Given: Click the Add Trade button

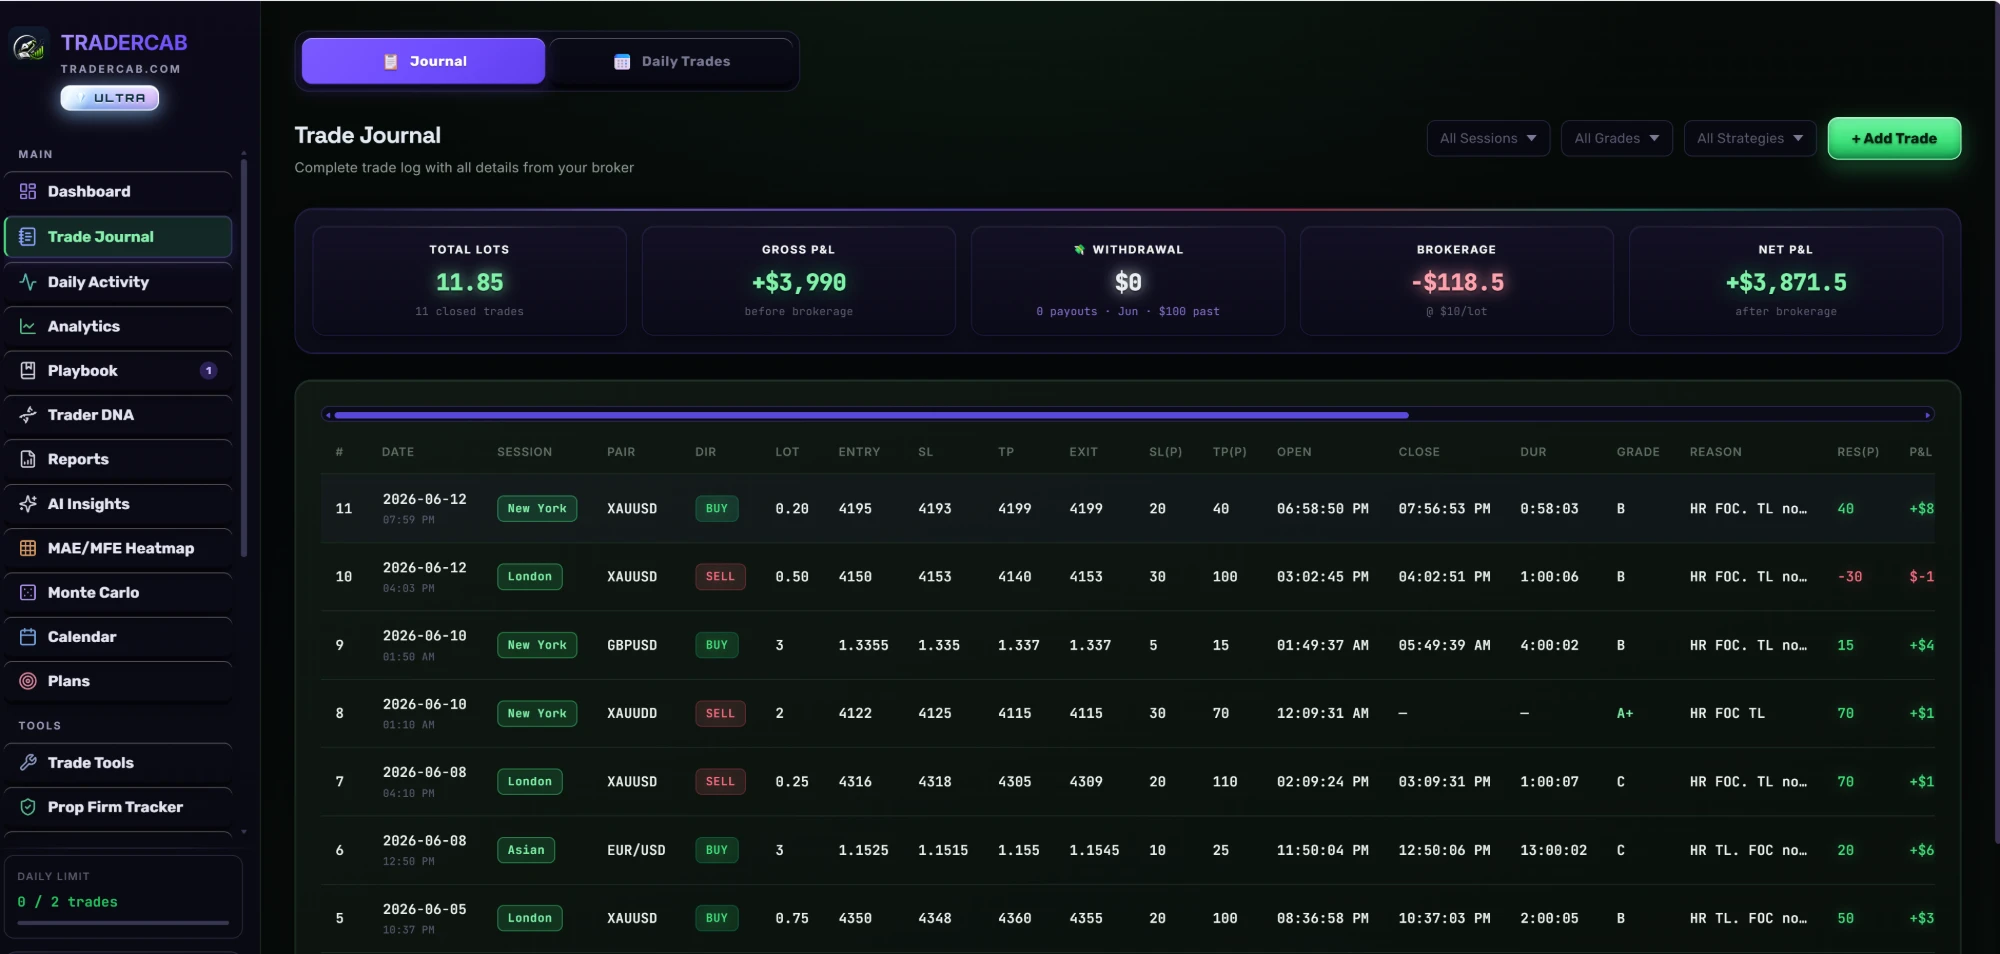Looking at the screenshot, I should (1894, 138).
